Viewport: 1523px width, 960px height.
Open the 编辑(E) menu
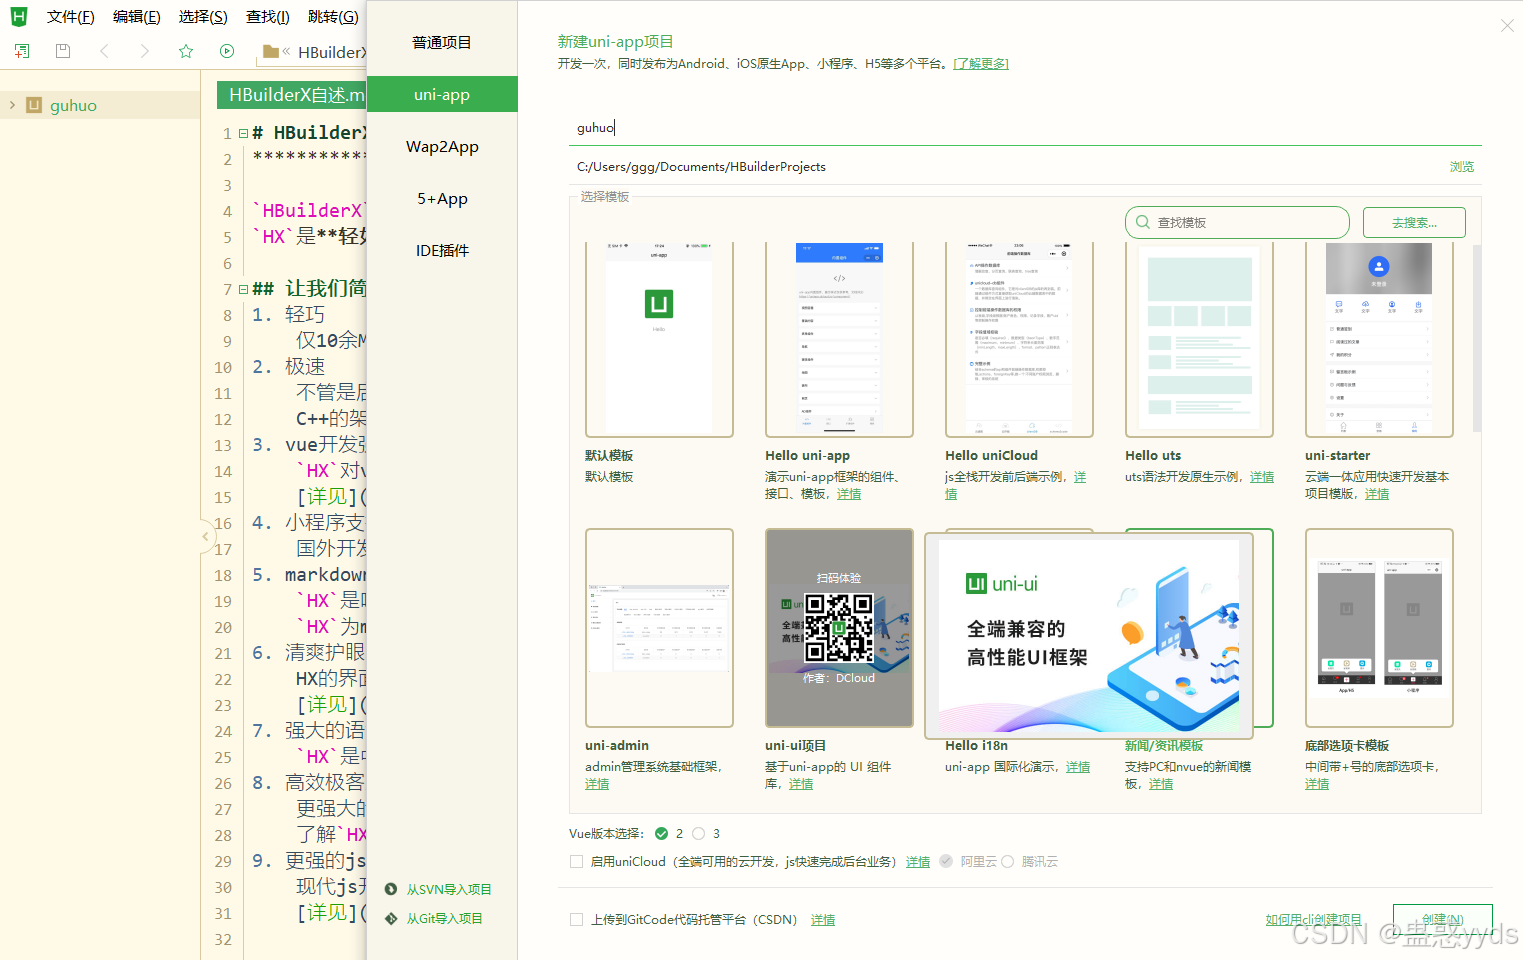[137, 17]
